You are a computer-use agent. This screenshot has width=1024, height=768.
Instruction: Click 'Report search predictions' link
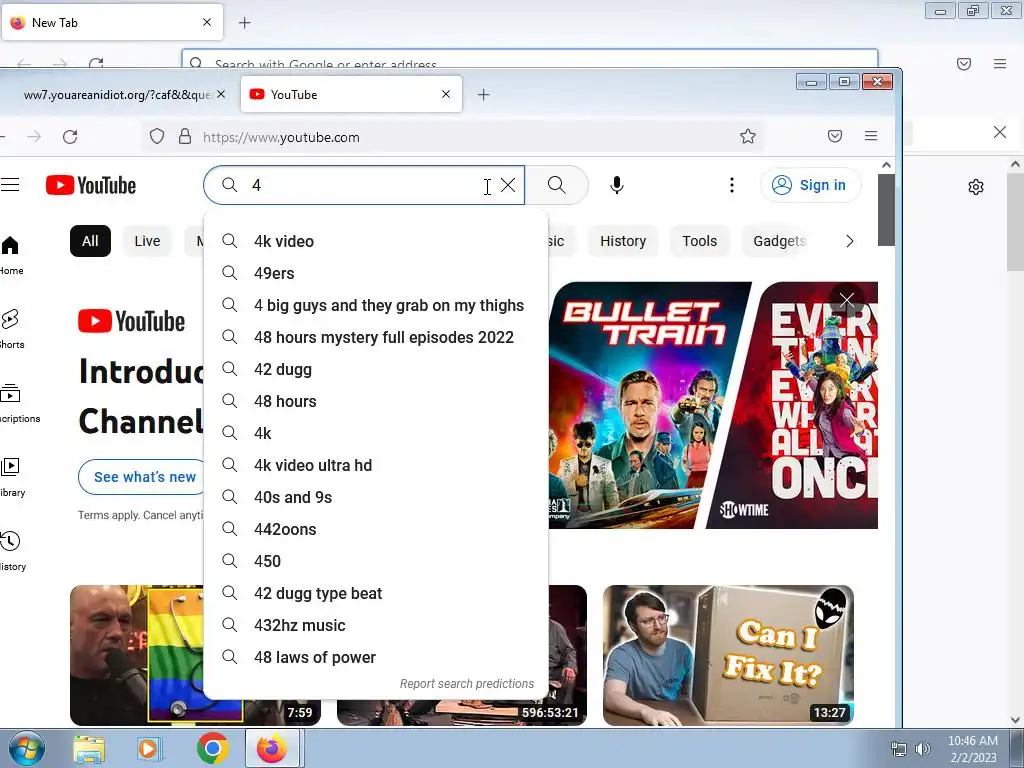click(x=466, y=684)
